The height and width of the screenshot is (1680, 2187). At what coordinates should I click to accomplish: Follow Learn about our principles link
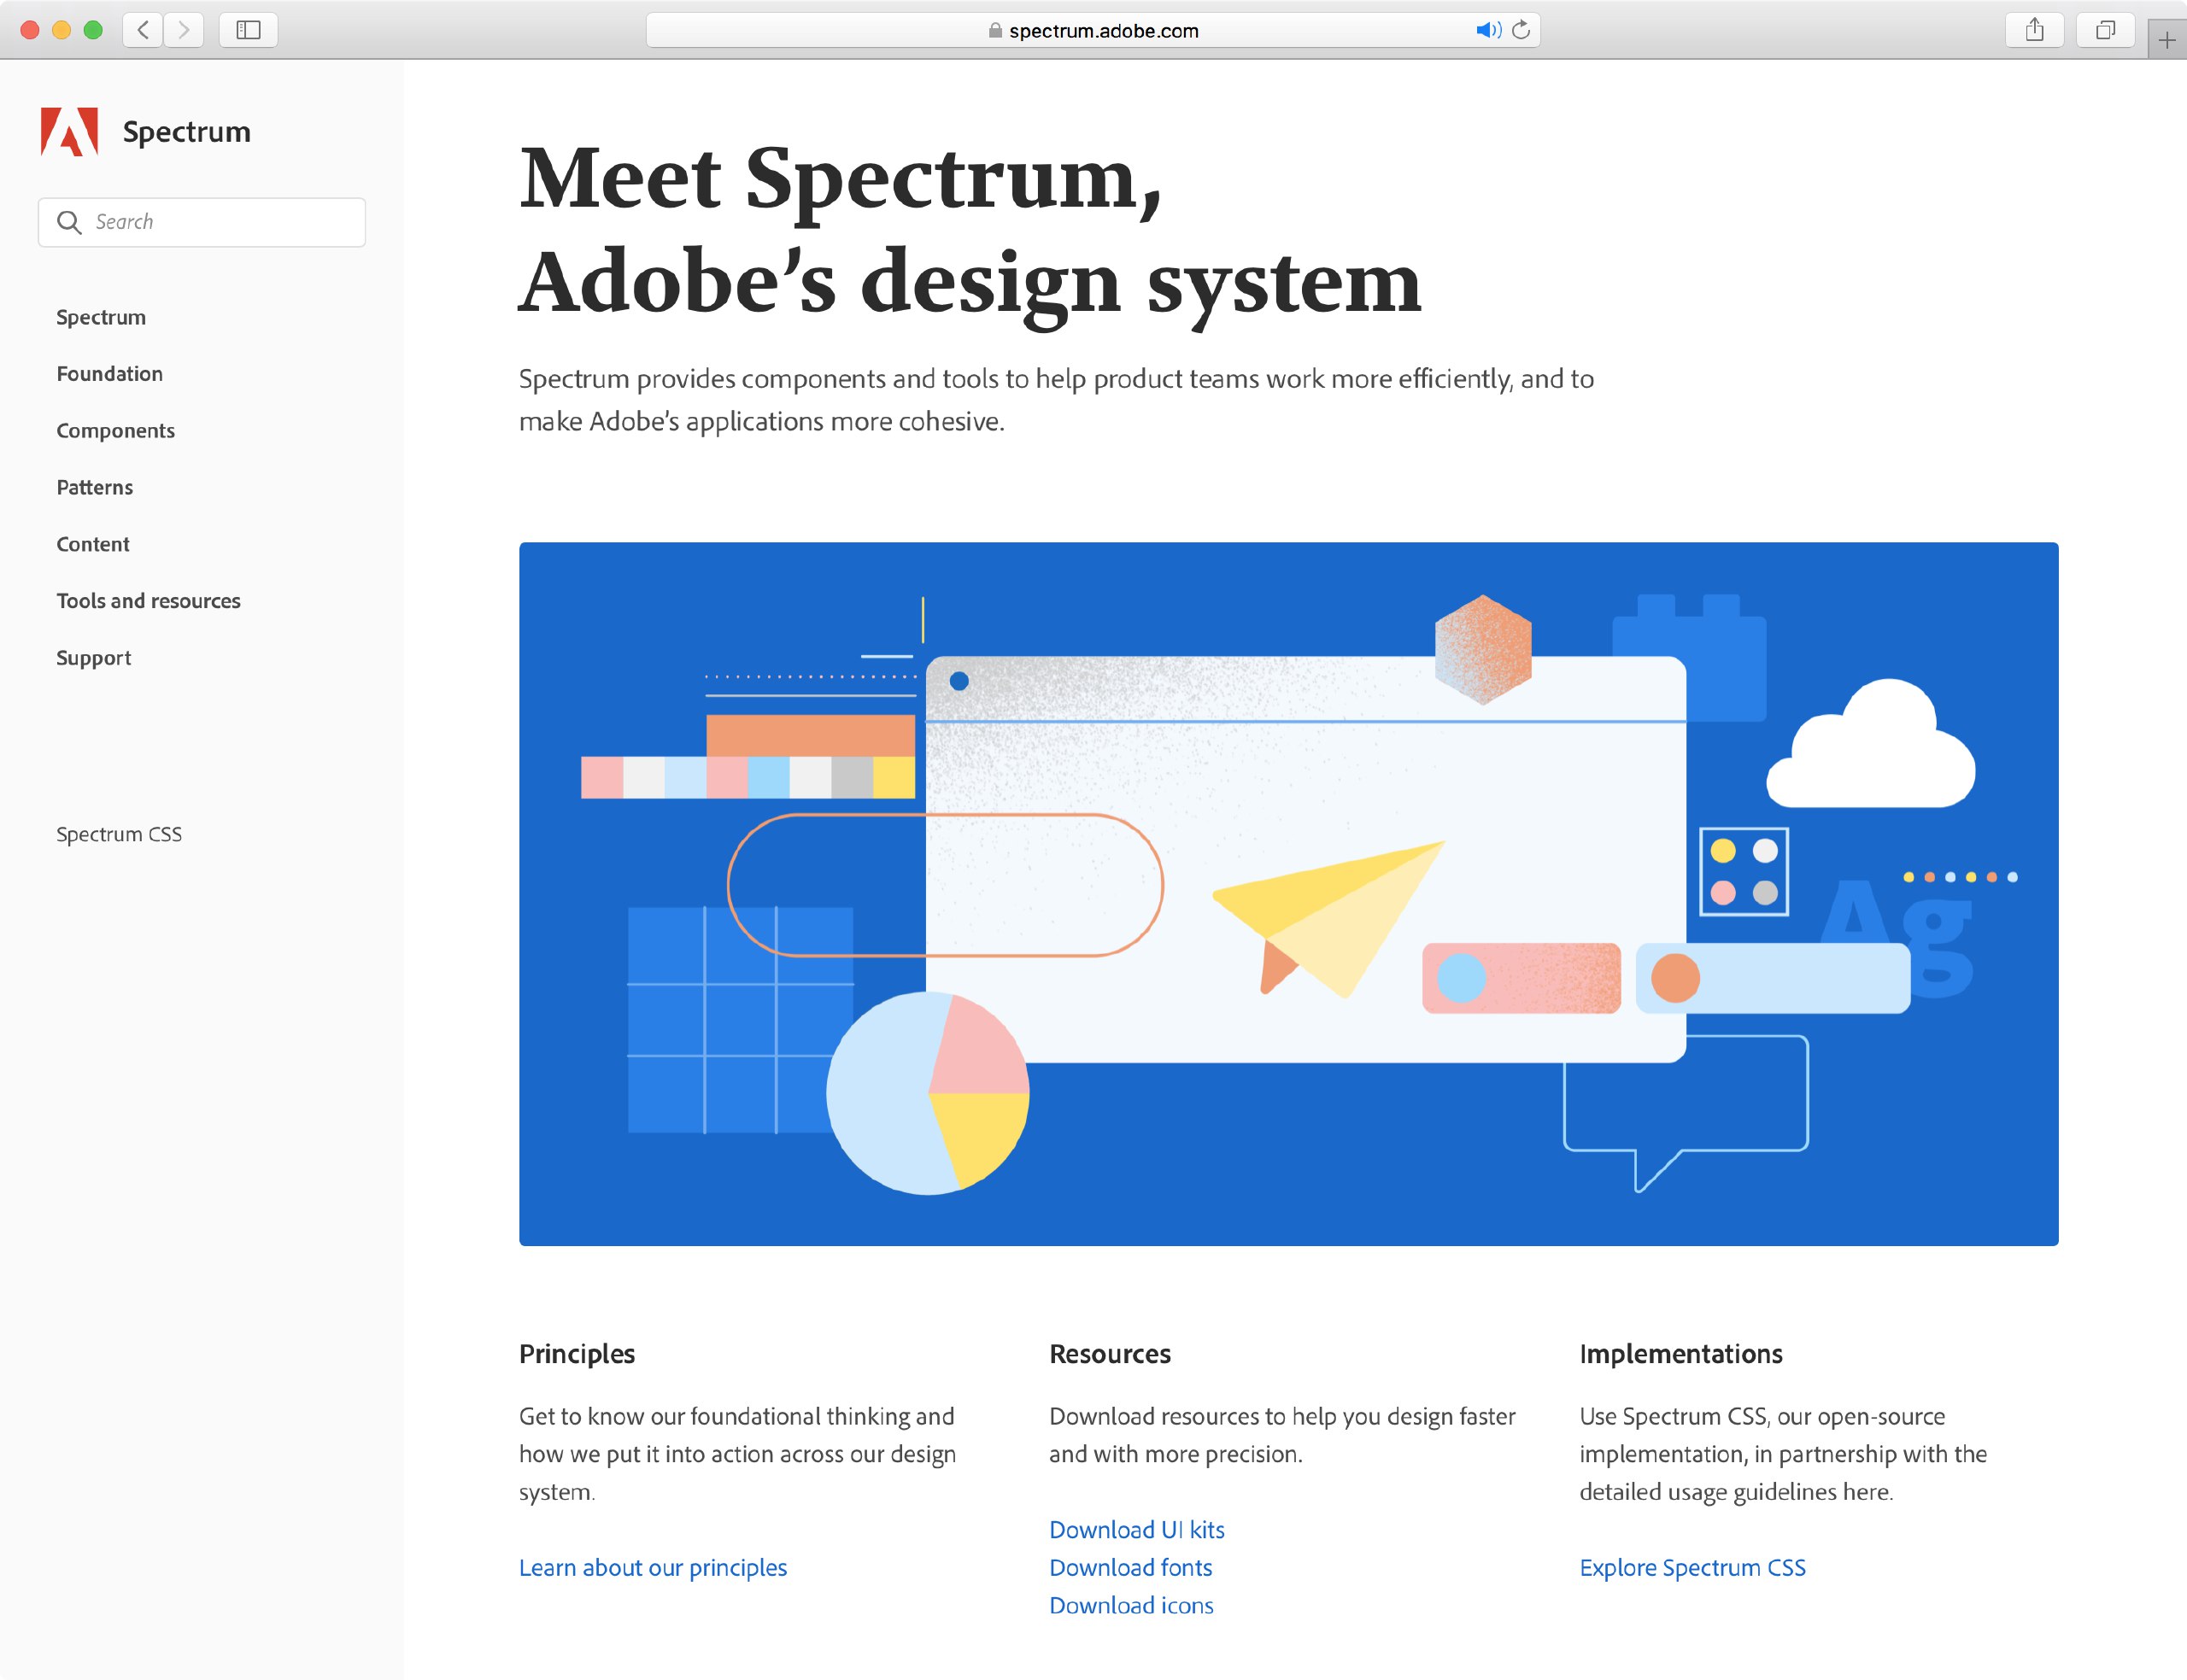(x=653, y=1568)
